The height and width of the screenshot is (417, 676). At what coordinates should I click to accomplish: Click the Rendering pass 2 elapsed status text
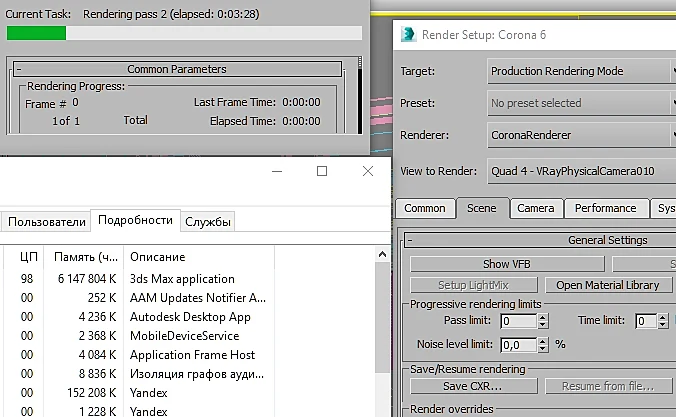(x=171, y=14)
